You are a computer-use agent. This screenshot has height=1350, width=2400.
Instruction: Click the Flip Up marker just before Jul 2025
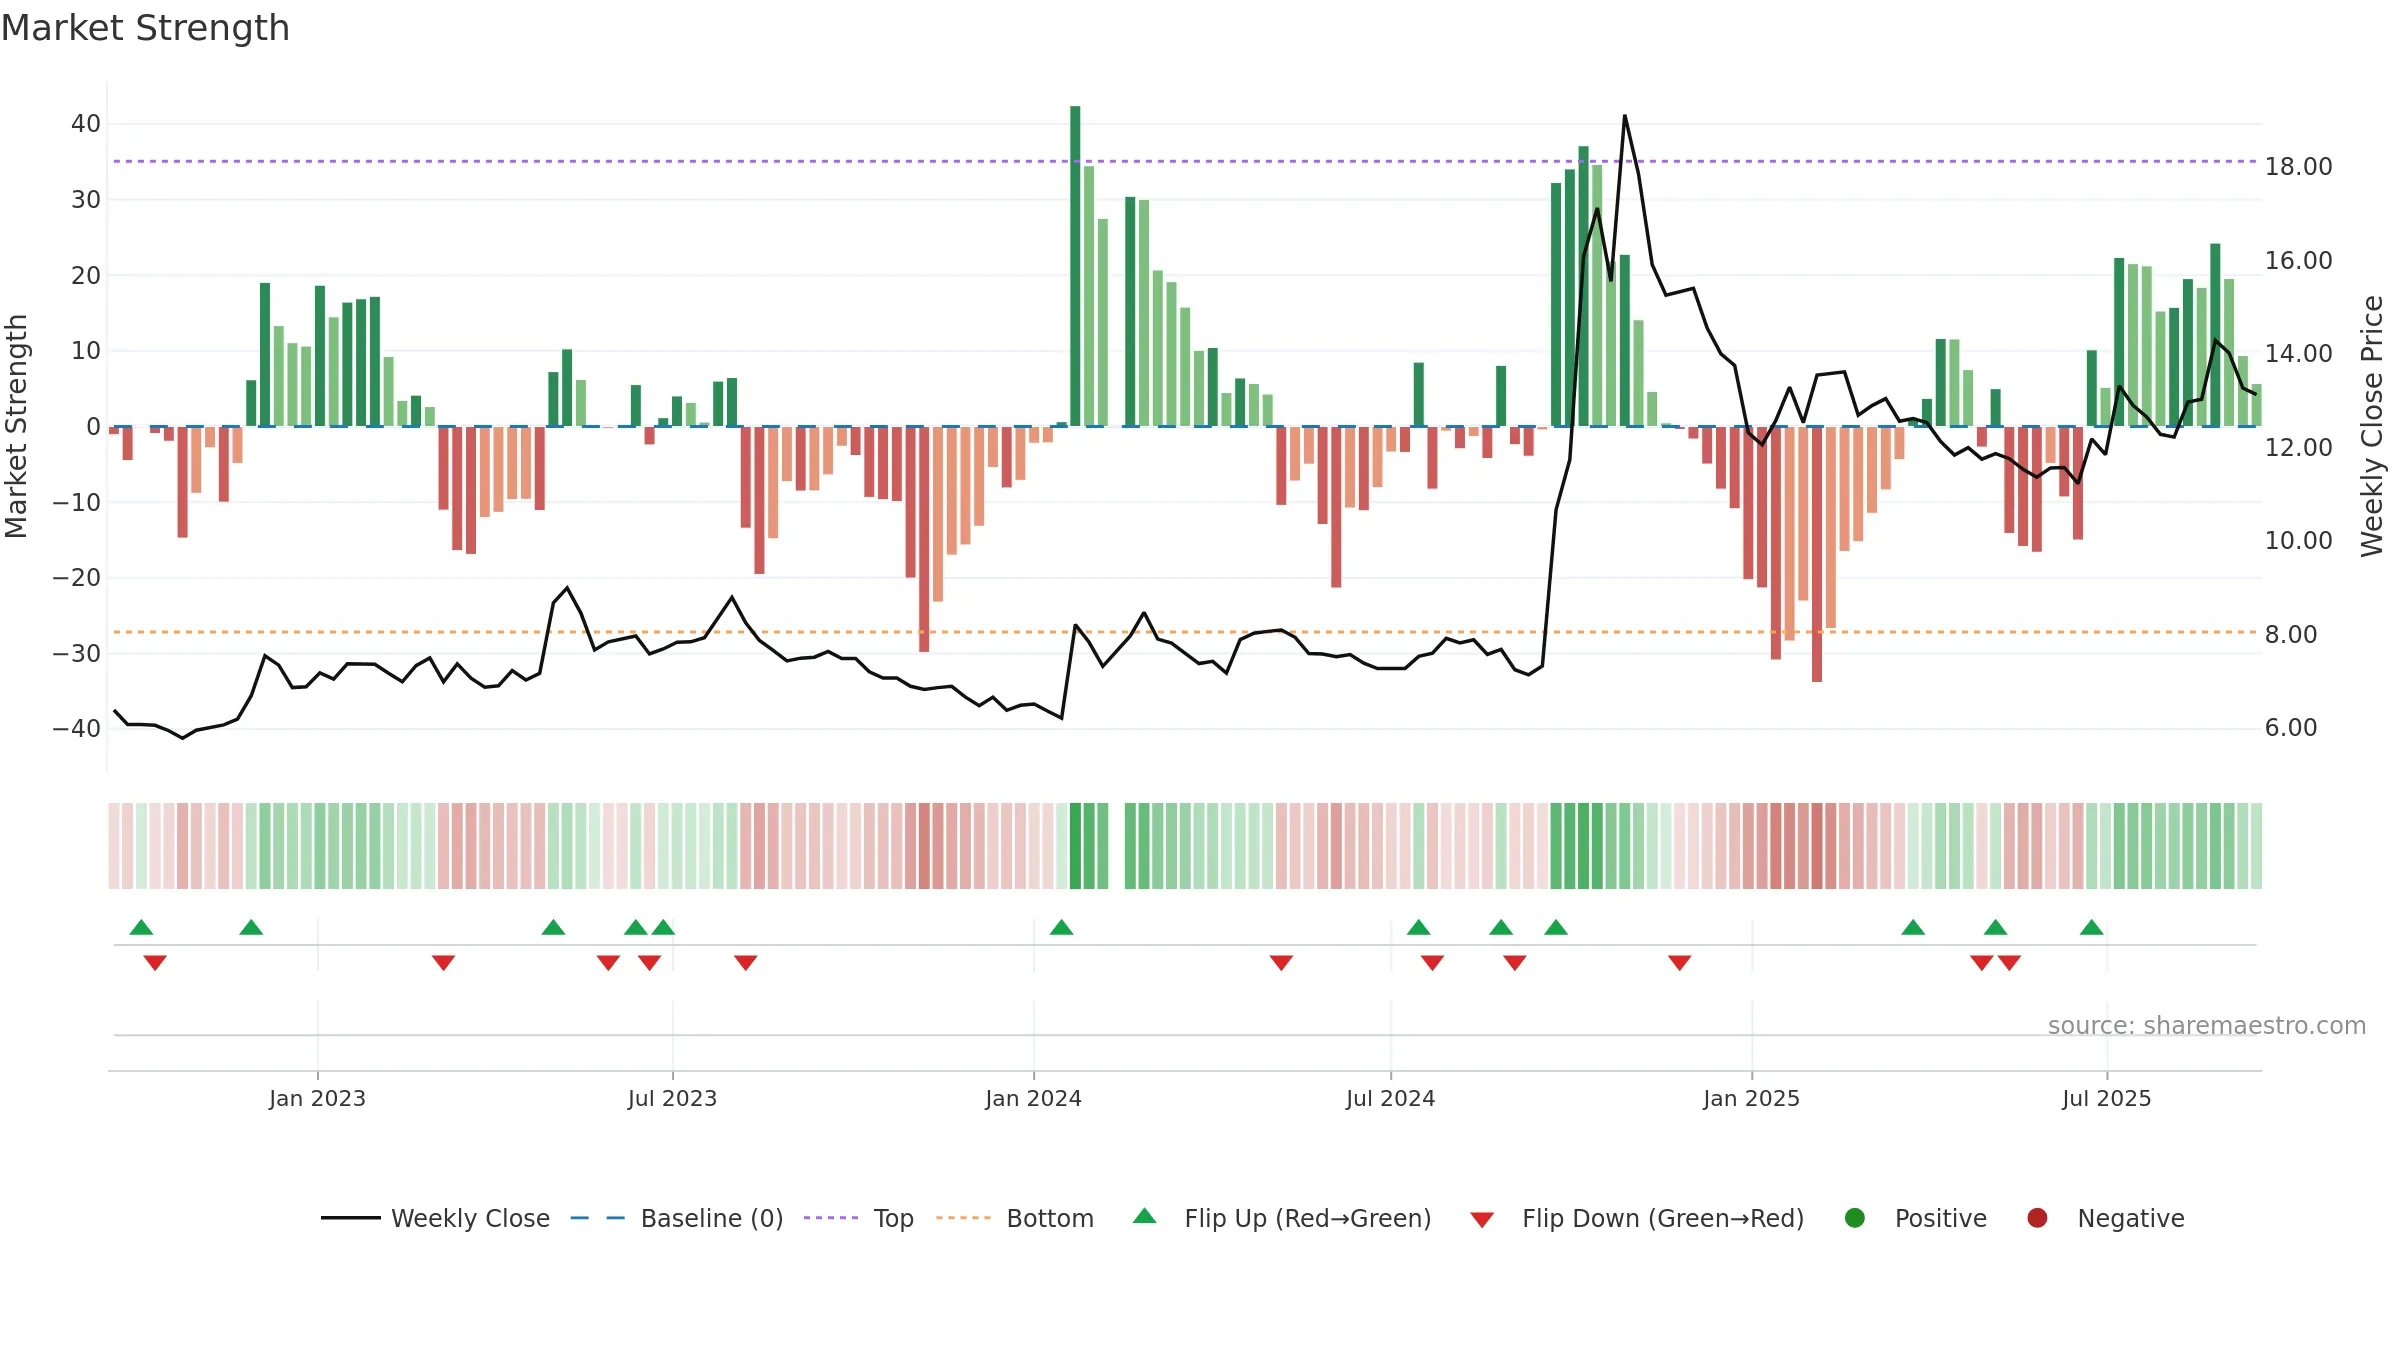[x=2092, y=927]
